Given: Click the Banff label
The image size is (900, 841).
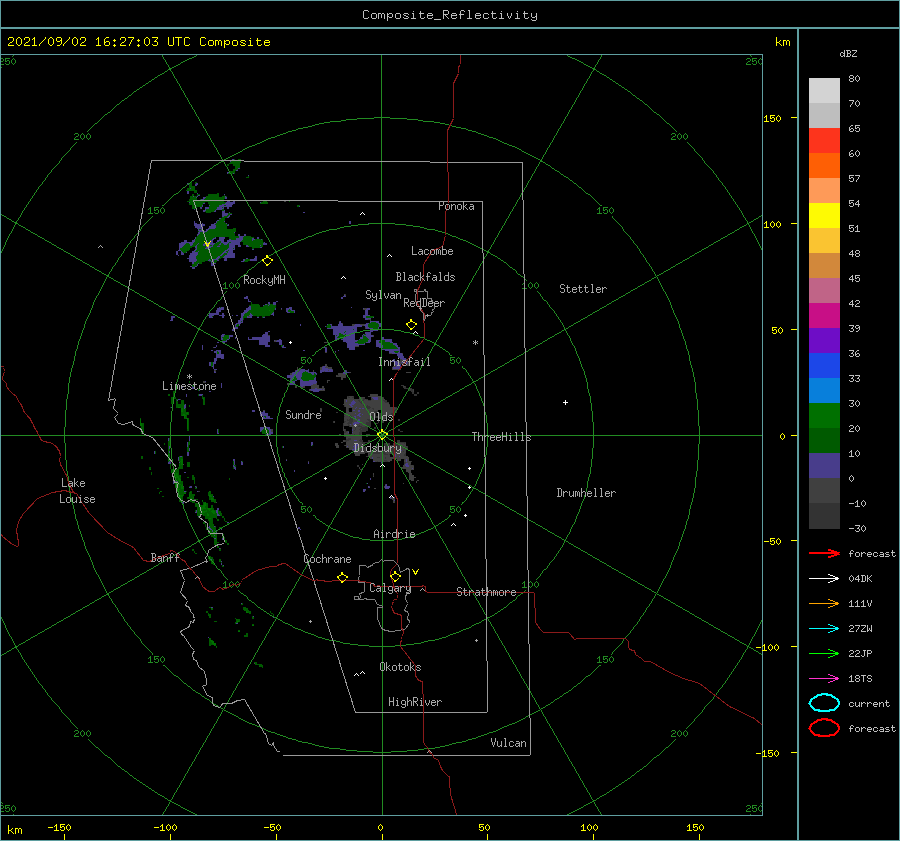Looking at the screenshot, I should click(x=165, y=557).
